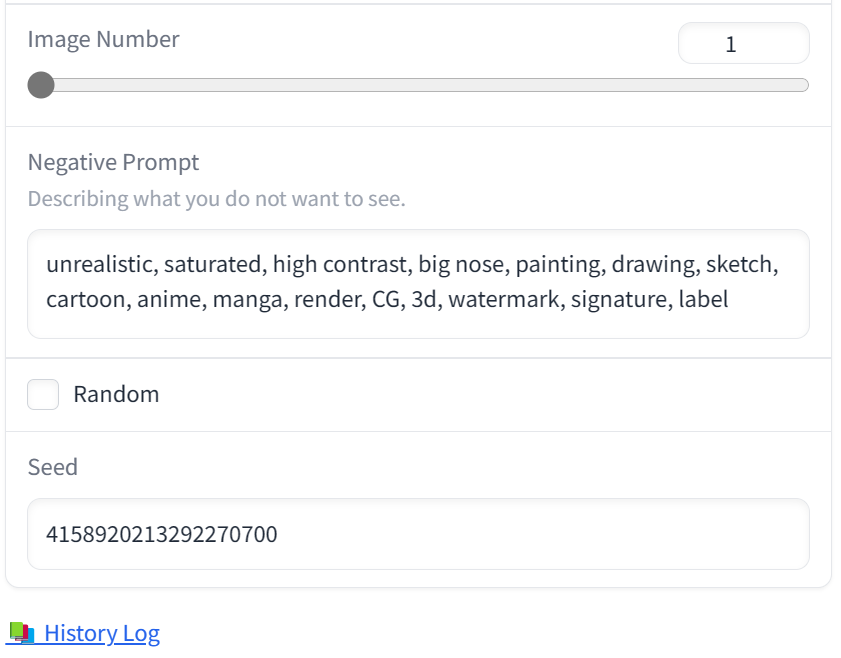841x658 pixels.
Task: Place cursor on the word 'anime'
Action: 169,299
